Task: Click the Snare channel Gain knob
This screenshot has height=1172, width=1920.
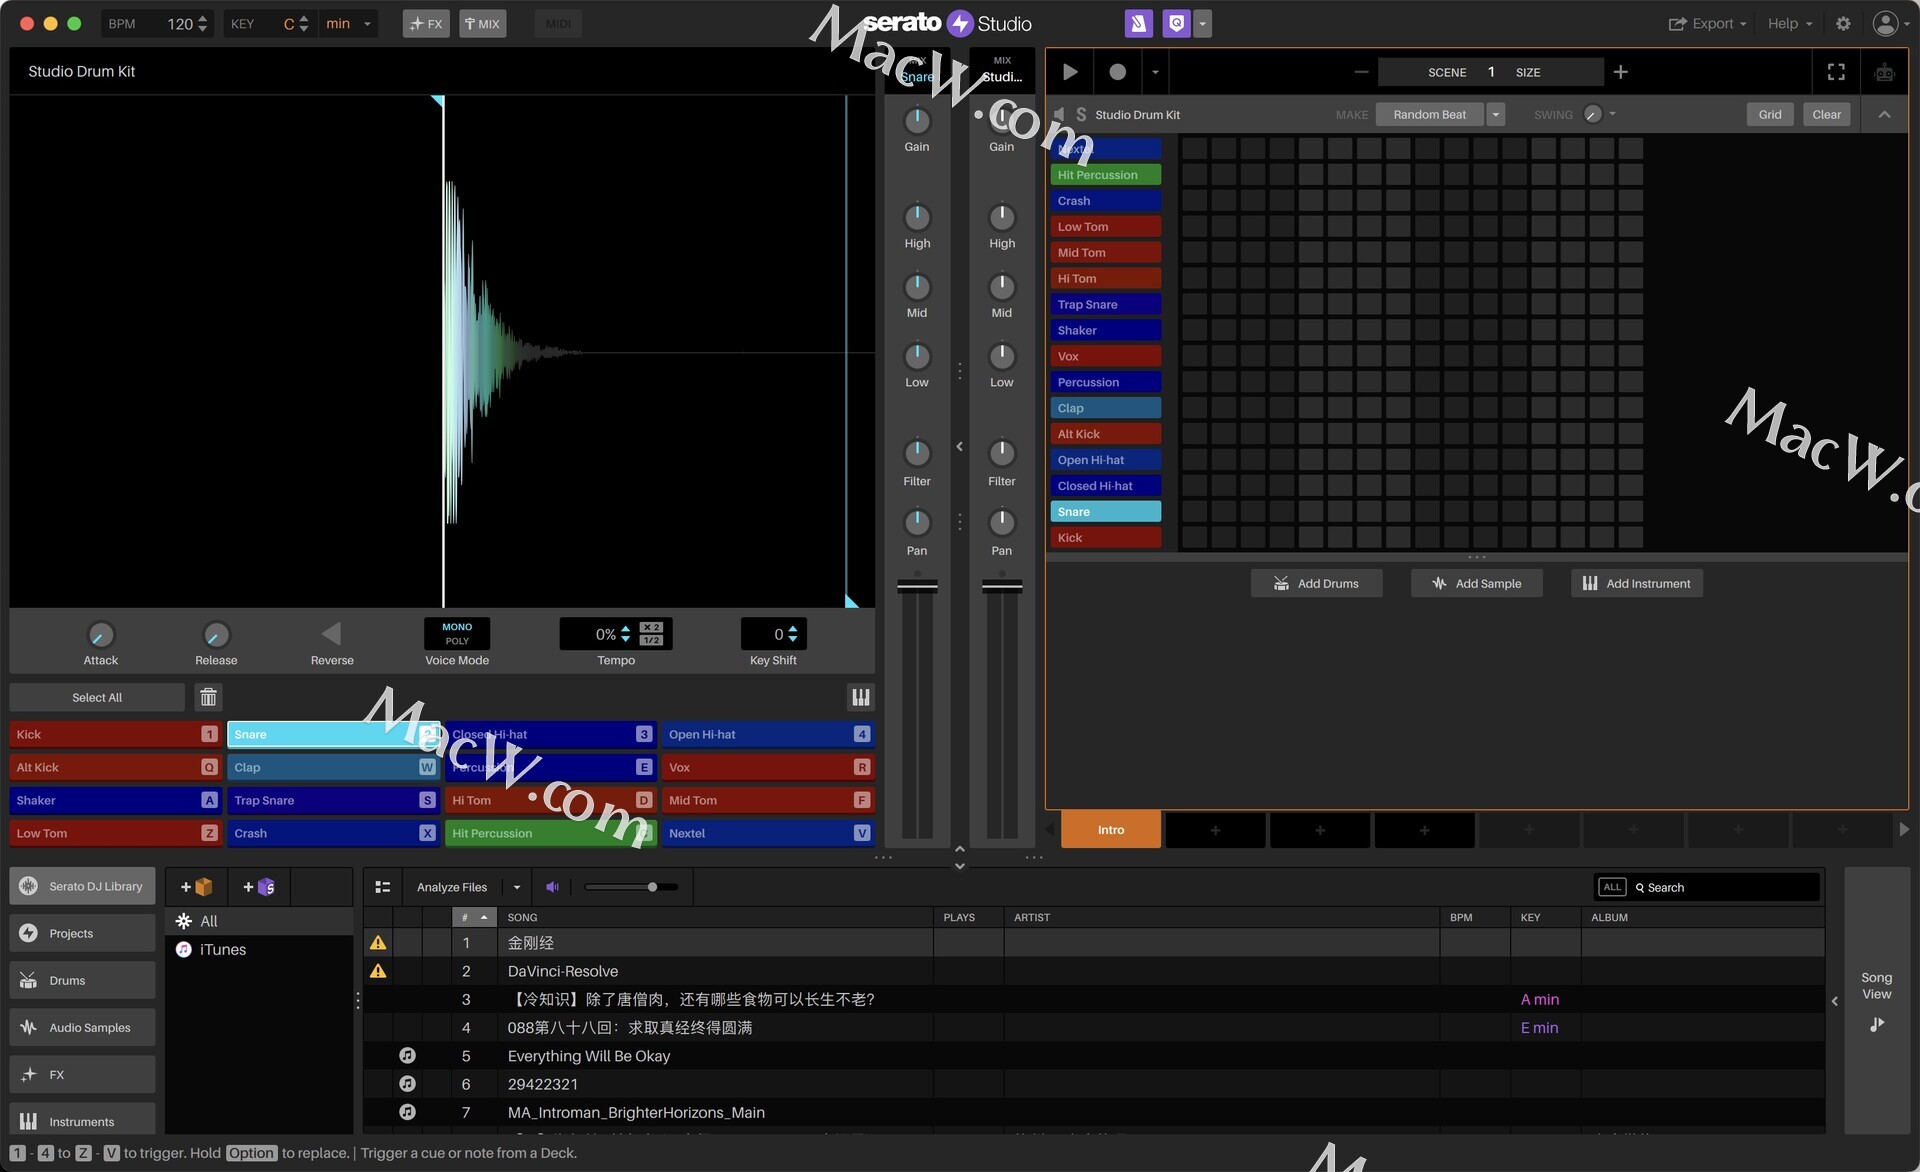Action: [917, 120]
